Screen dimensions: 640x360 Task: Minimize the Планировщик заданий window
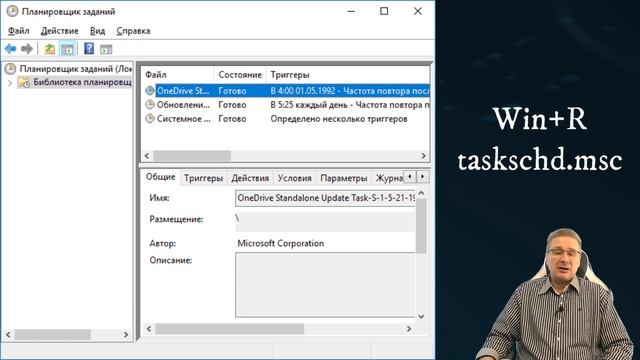[x=351, y=11]
